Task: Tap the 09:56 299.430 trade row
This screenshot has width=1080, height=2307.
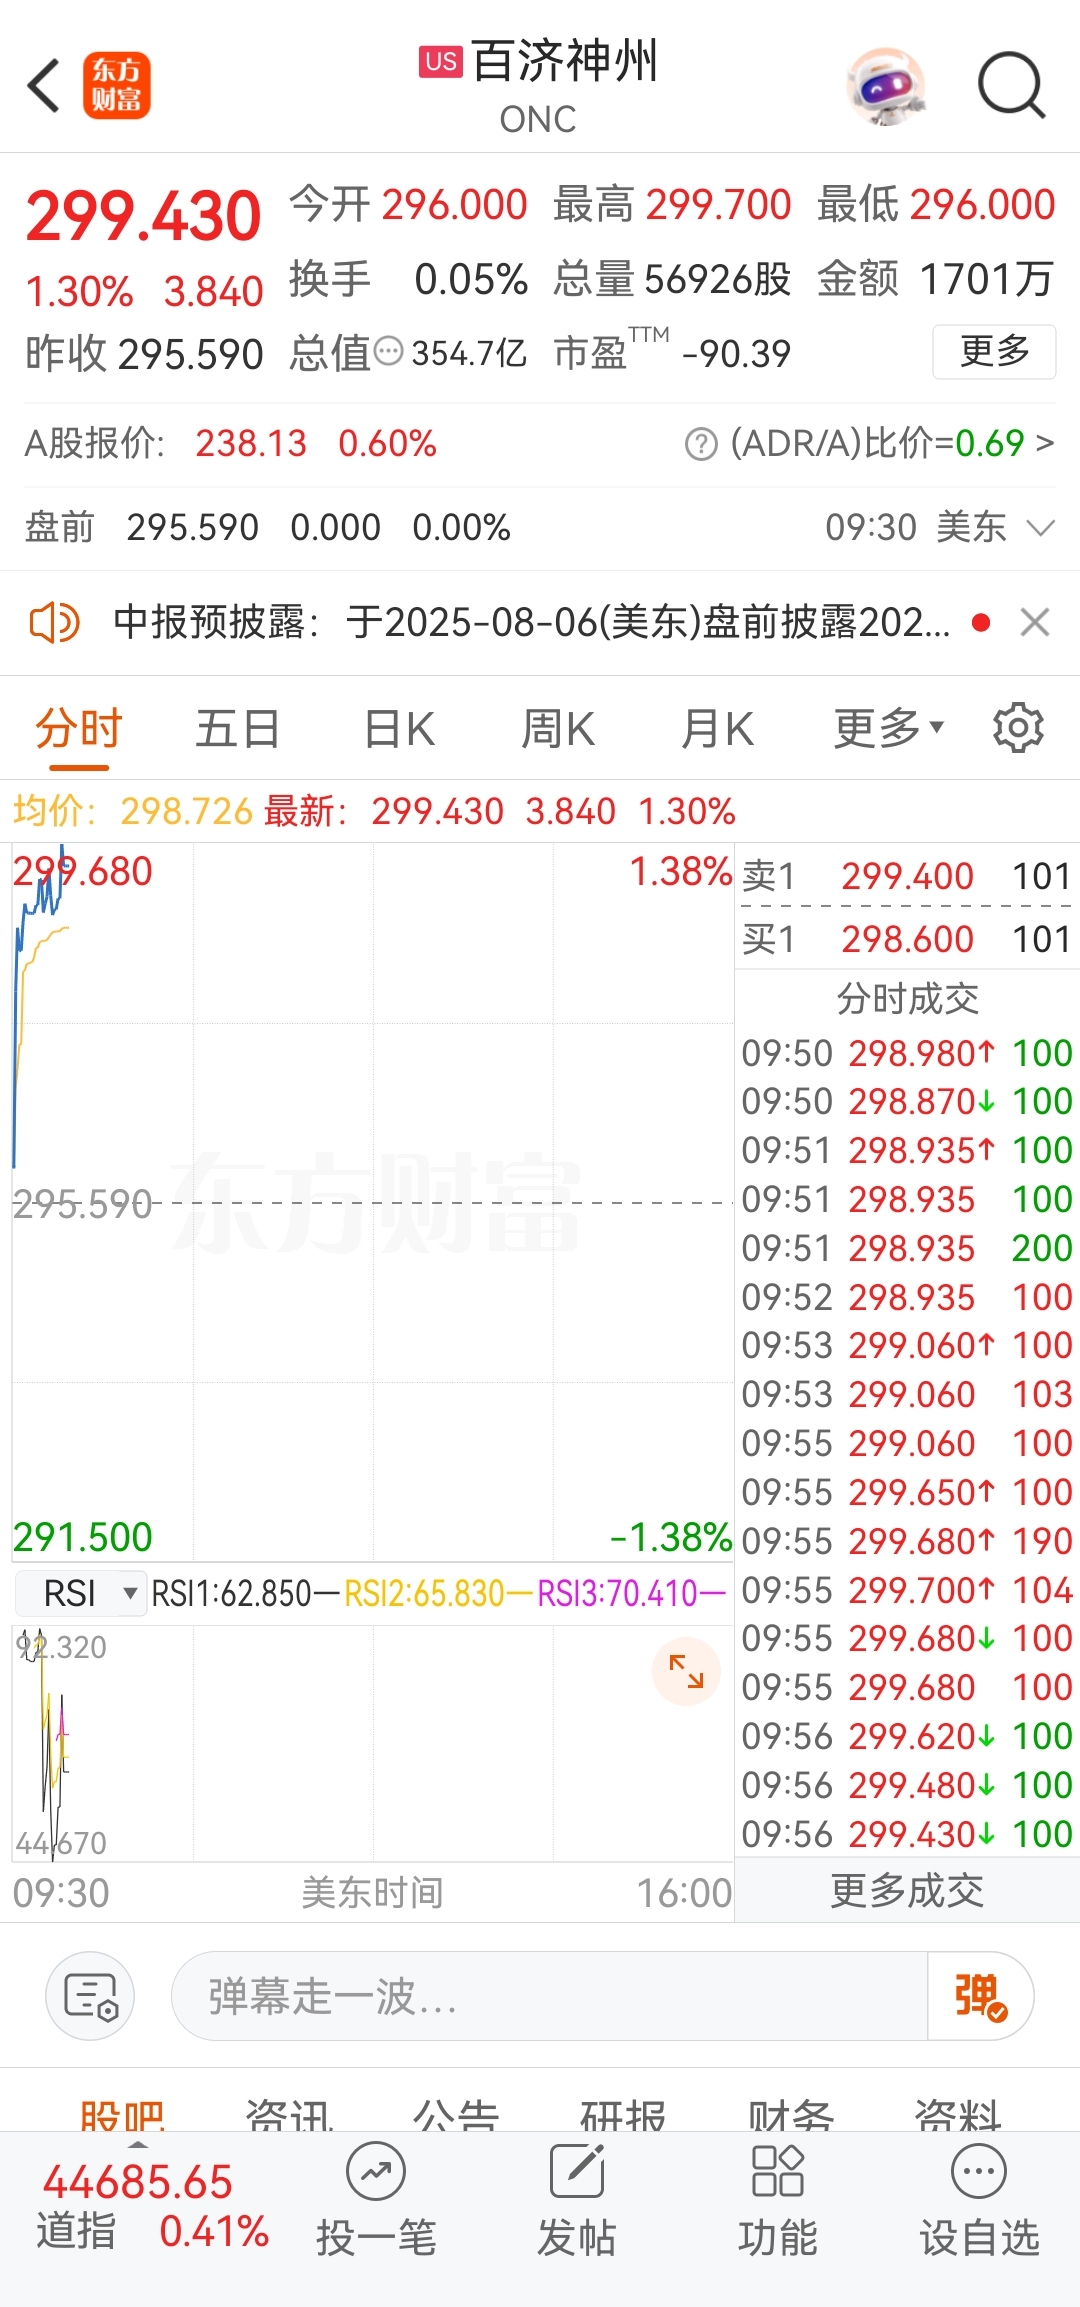Action: point(907,1834)
